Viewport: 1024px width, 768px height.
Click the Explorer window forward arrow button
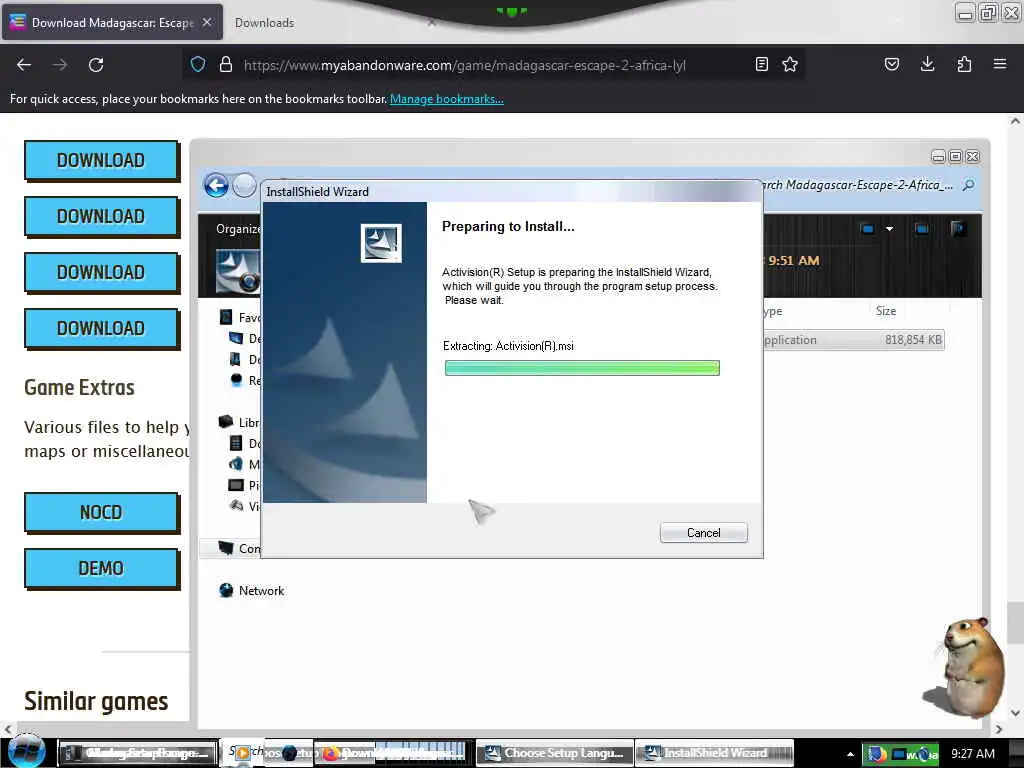pos(244,185)
